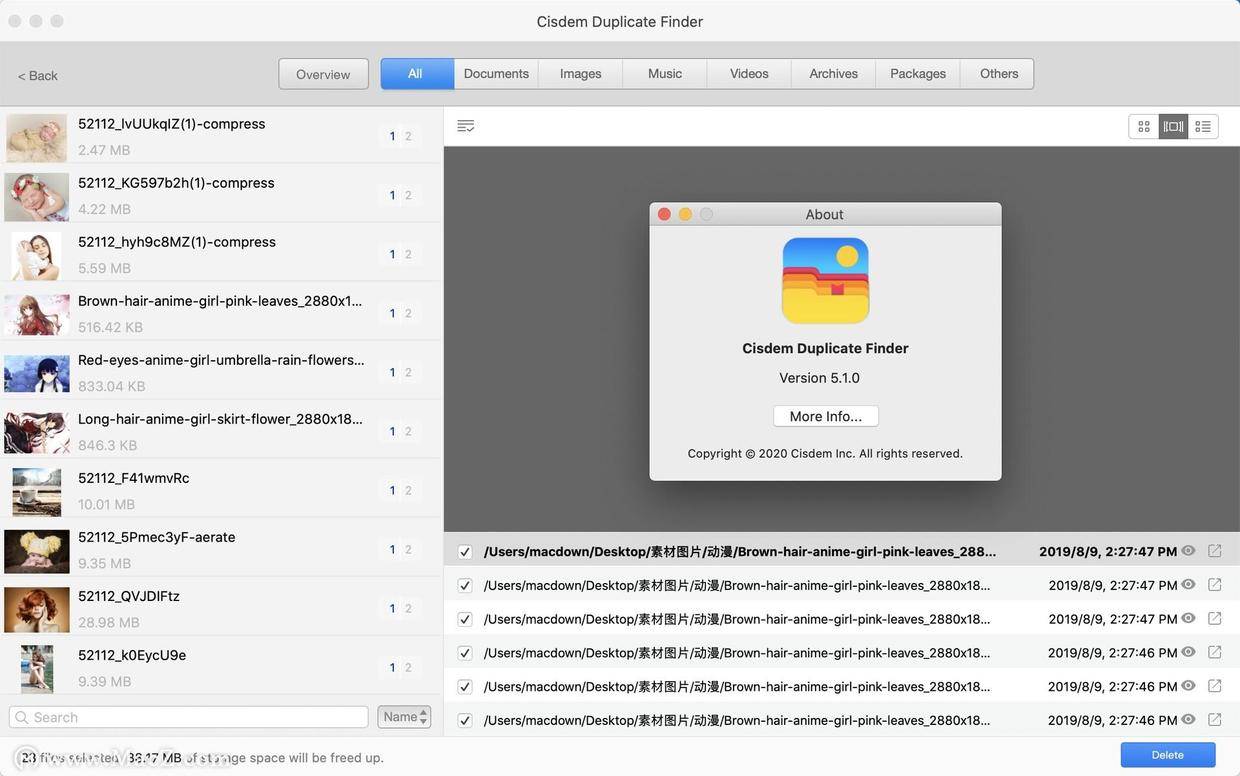Toggle copy 2 of 52112_k0EycU9e
Viewport: 1240px width, 776px height.
coord(408,667)
